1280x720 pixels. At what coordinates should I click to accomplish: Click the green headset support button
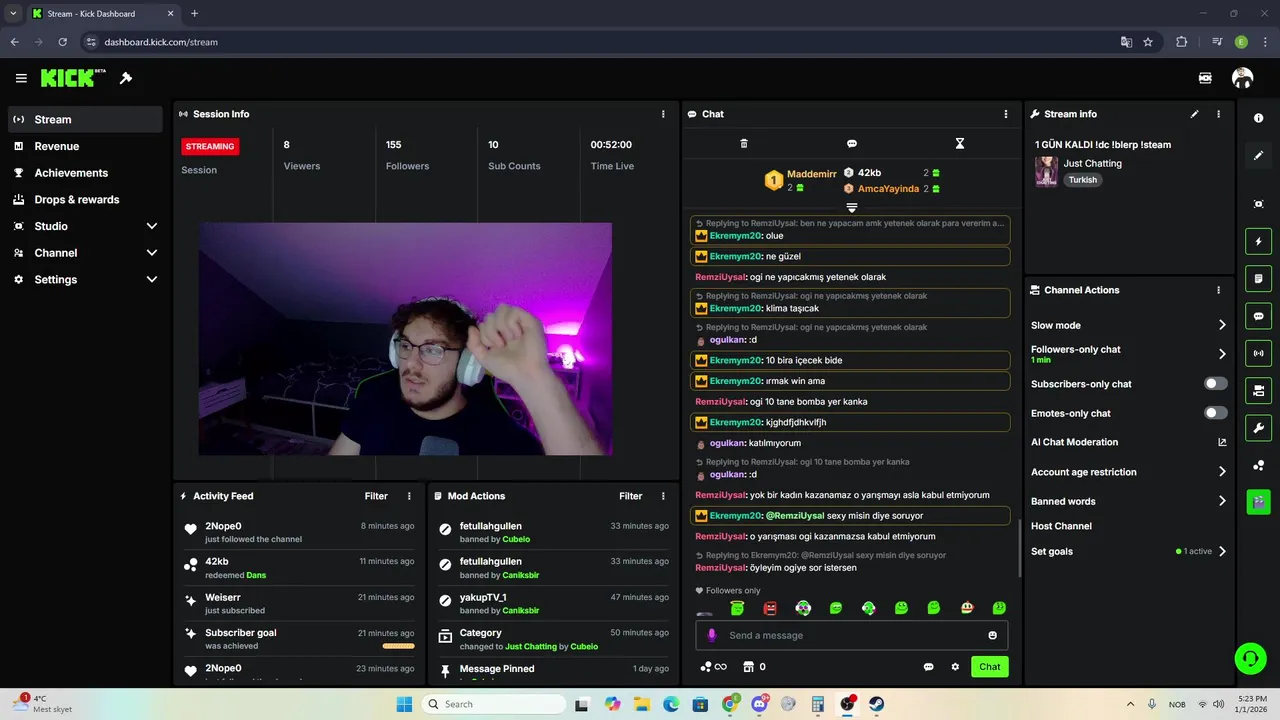tap(1250, 658)
